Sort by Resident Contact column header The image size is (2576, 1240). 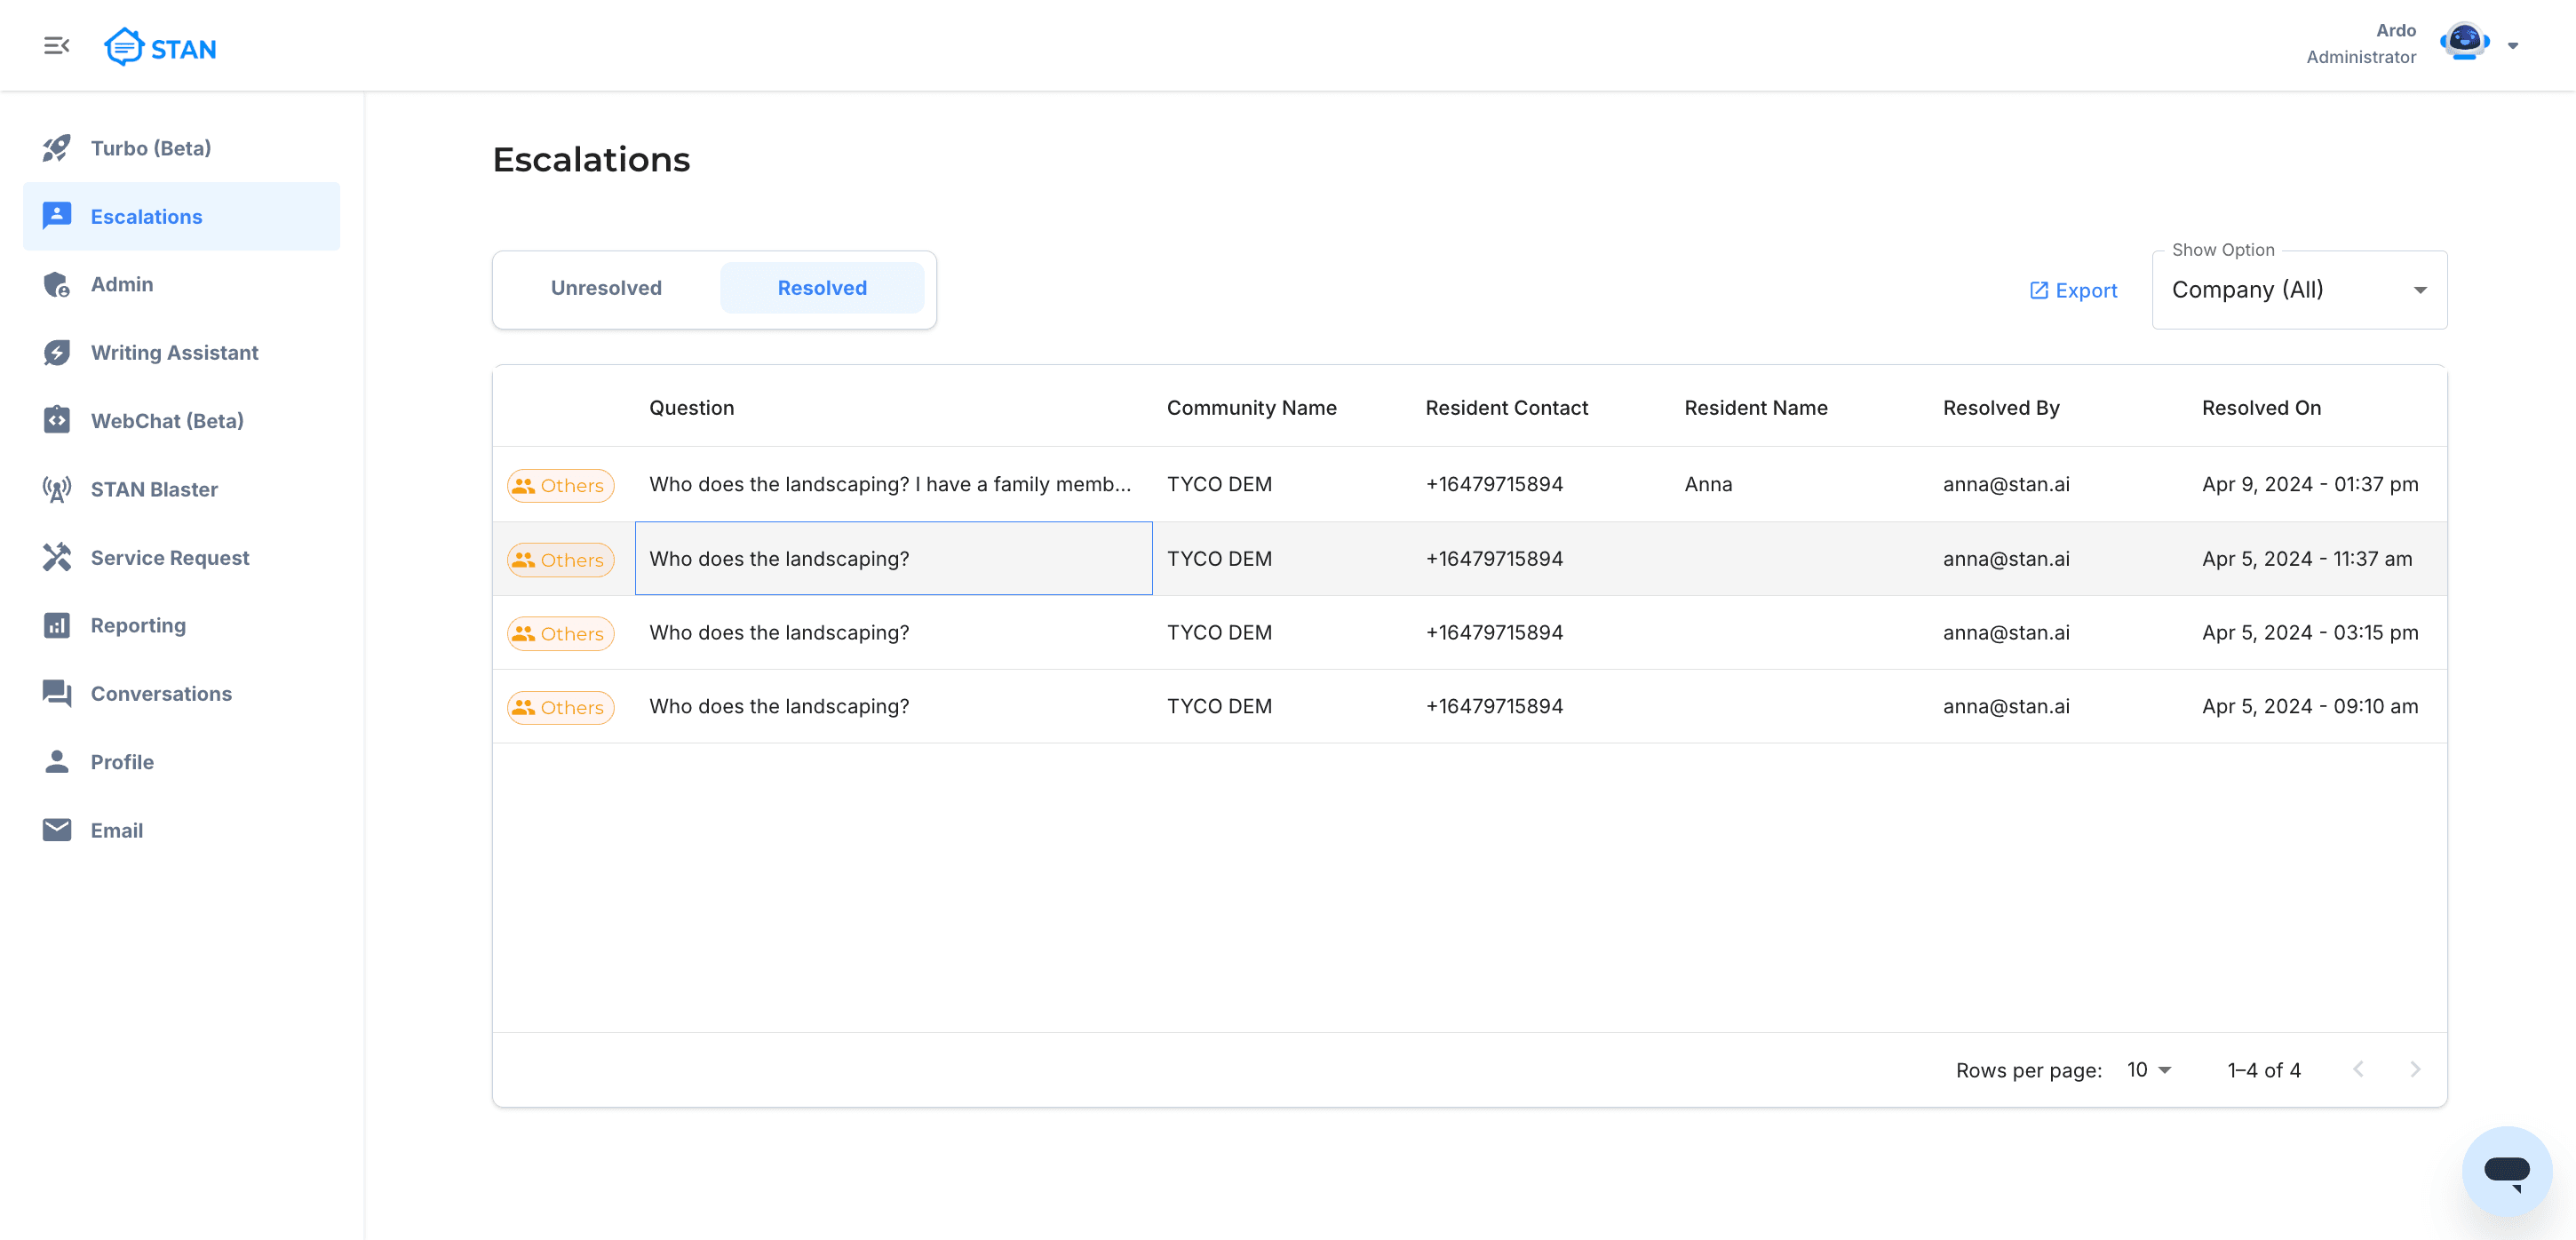(1506, 408)
